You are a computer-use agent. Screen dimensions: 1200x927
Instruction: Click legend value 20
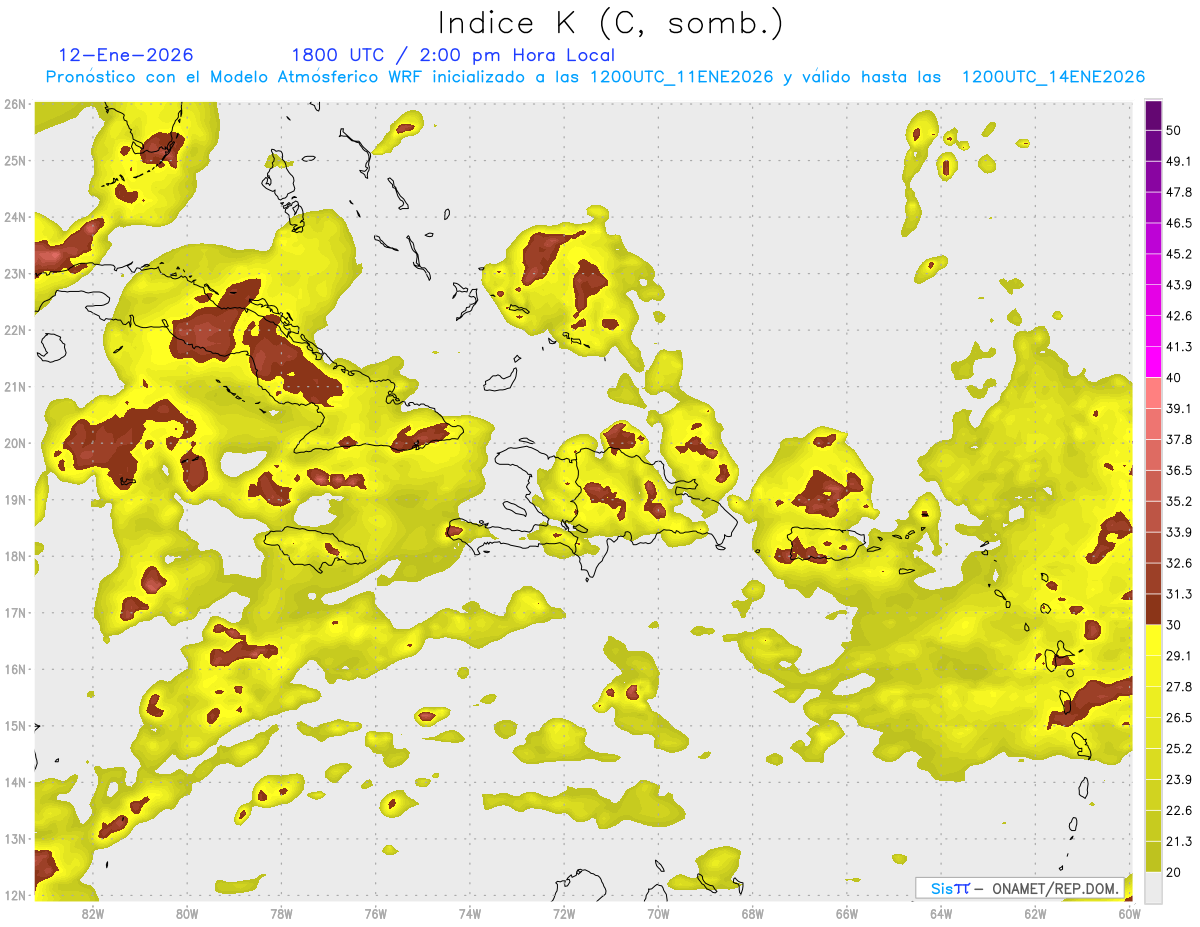(1175, 873)
